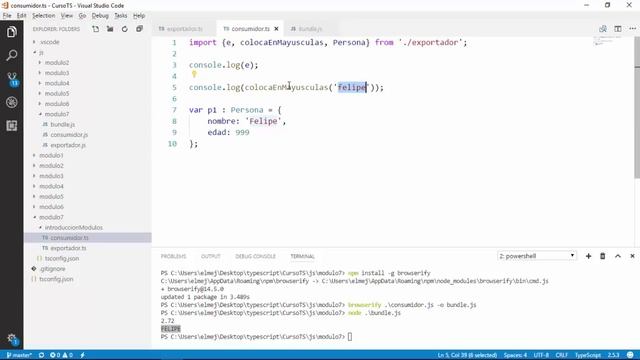Open the editor More Actions ellipsis
This screenshot has height=360, width=640.
pyautogui.click(x=633, y=29)
